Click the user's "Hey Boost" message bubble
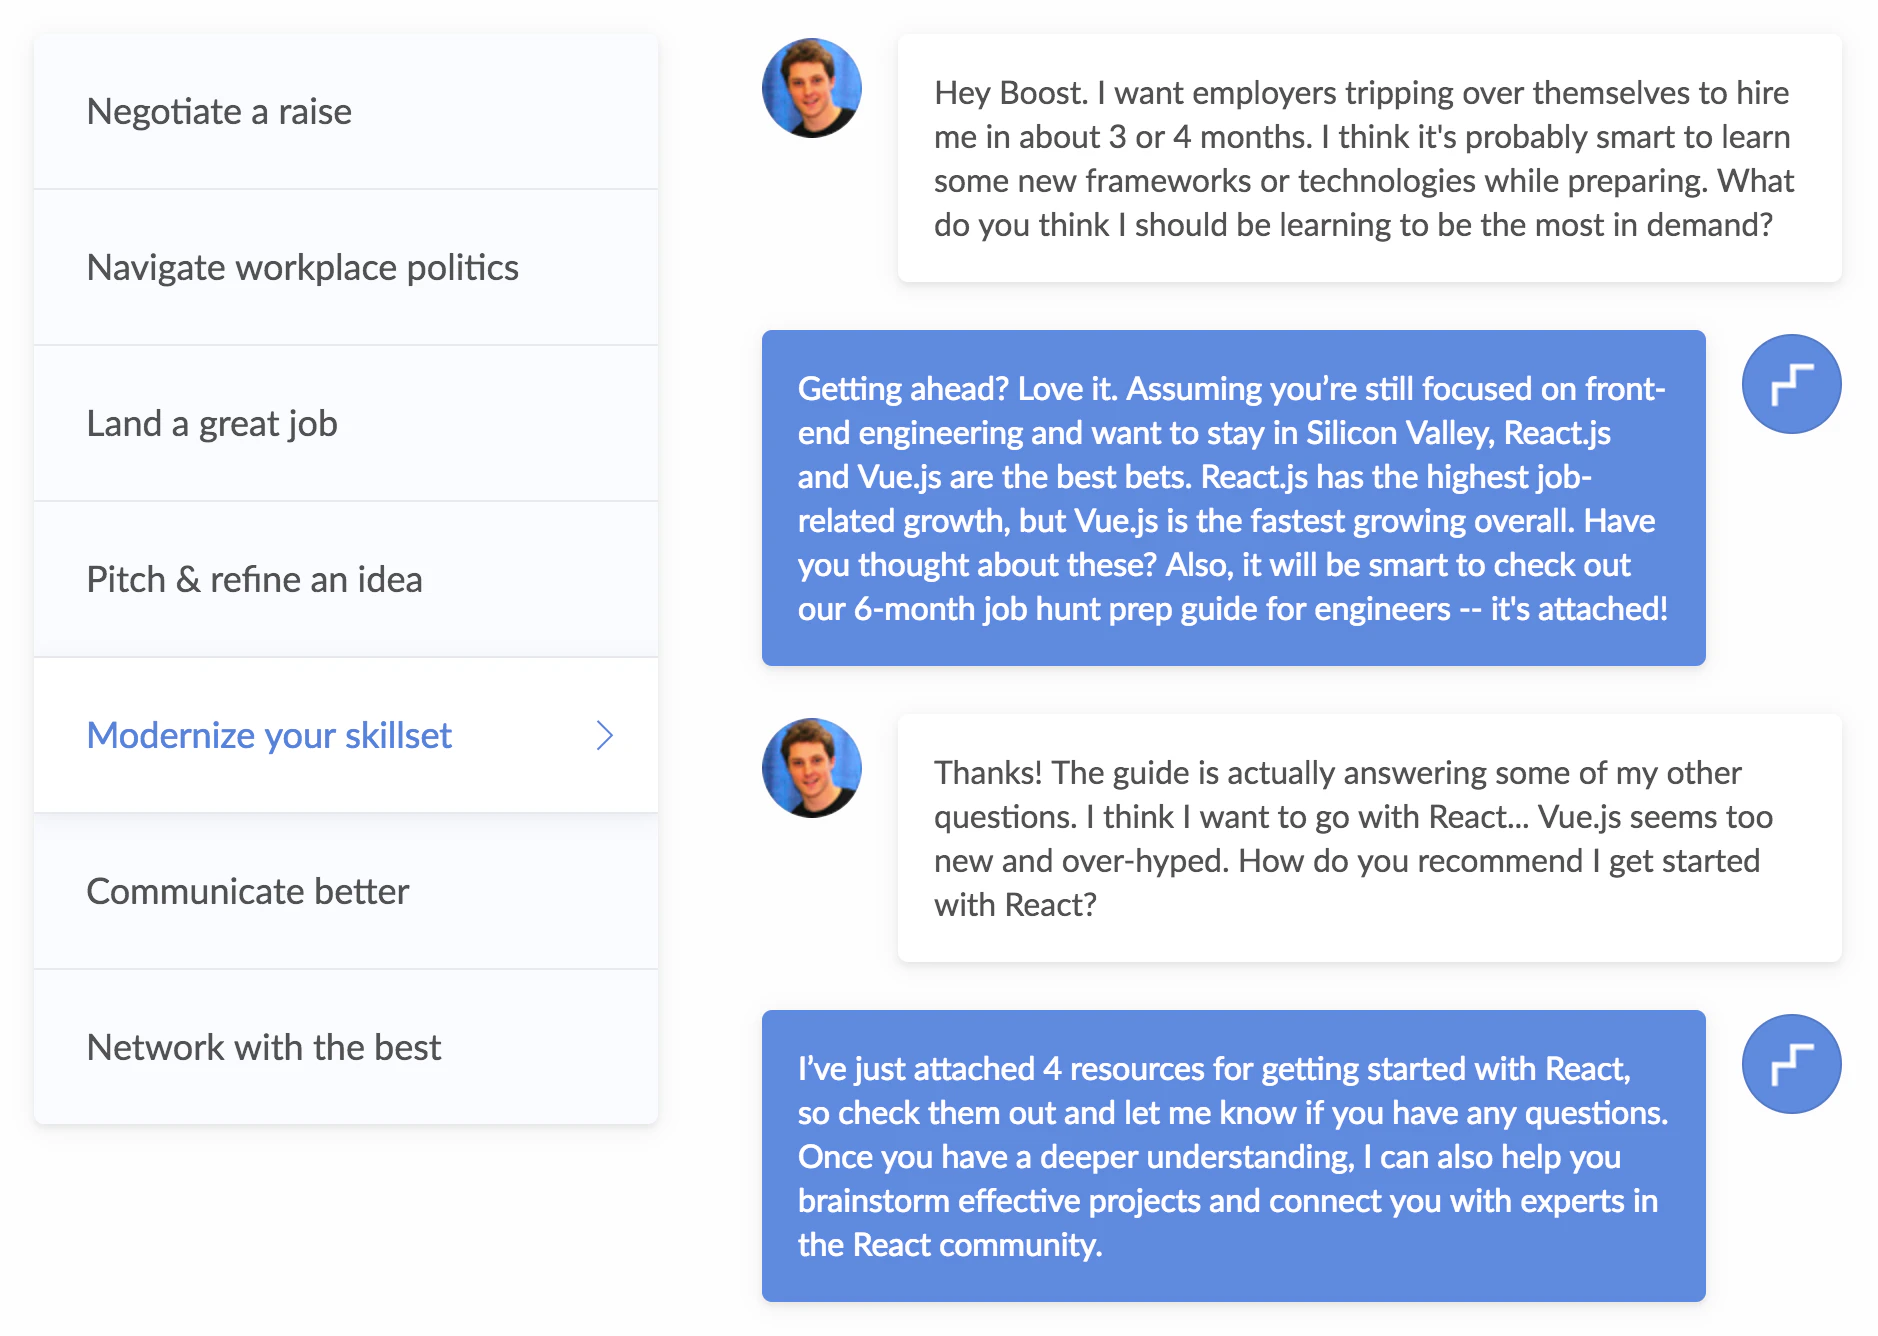Image resolution: width=1878 pixels, height=1336 pixels. [x=1369, y=158]
